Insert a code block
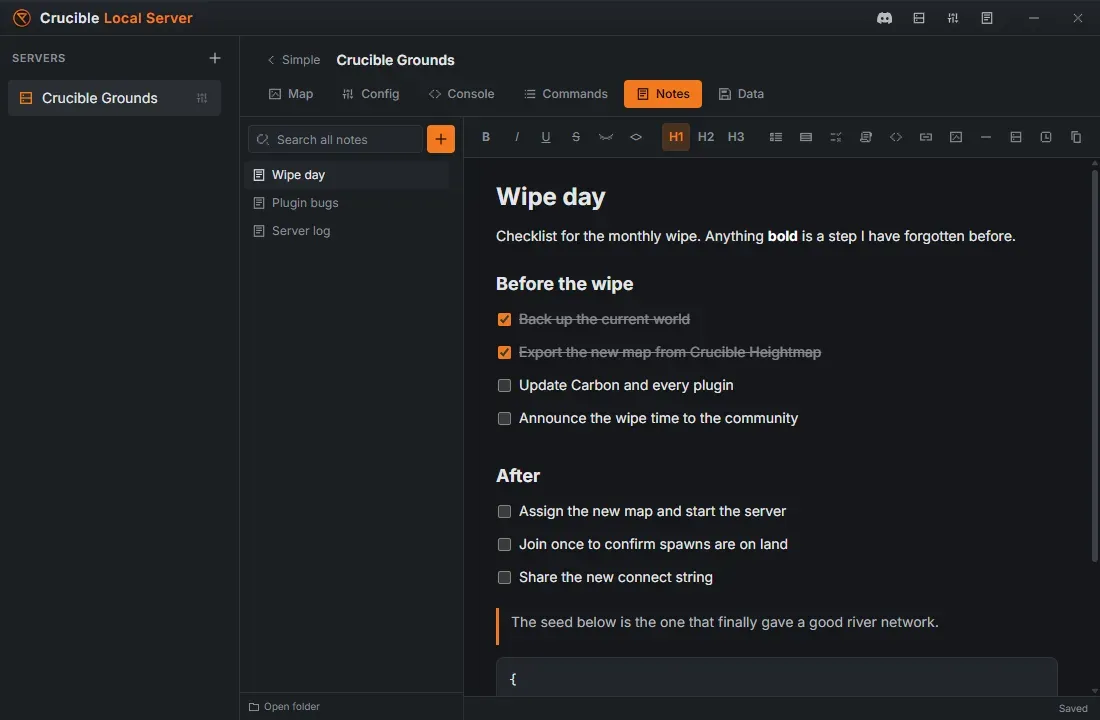This screenshot has width=1100, height=720. pyautogui.click(x=896, y=137)
